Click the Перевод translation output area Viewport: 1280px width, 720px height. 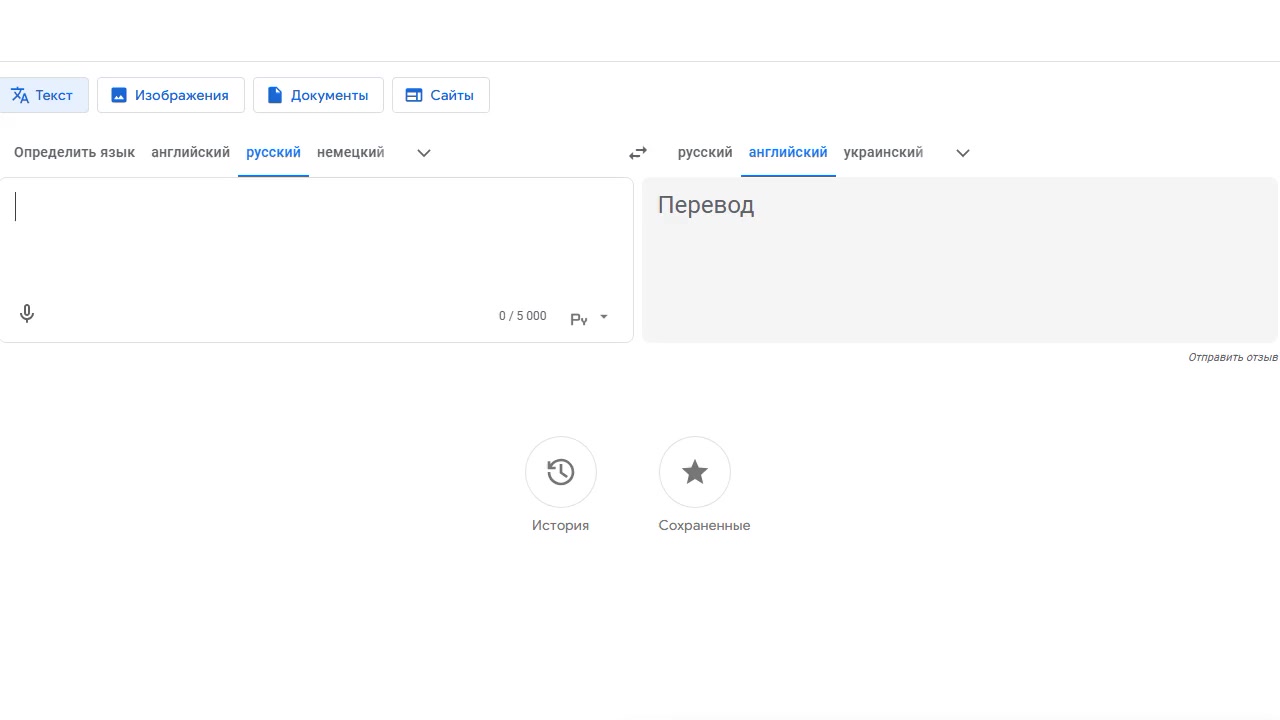[x=960, y=260]
